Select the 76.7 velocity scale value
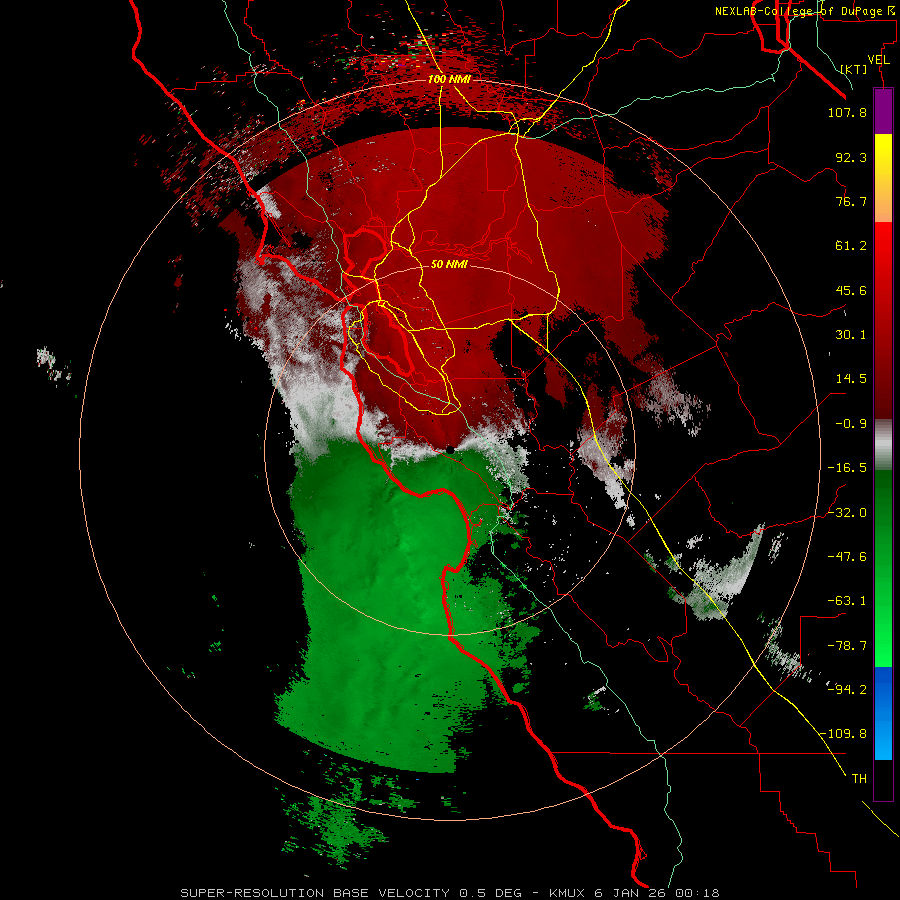This screenshot has width=900, height=900. pos(851,201)
